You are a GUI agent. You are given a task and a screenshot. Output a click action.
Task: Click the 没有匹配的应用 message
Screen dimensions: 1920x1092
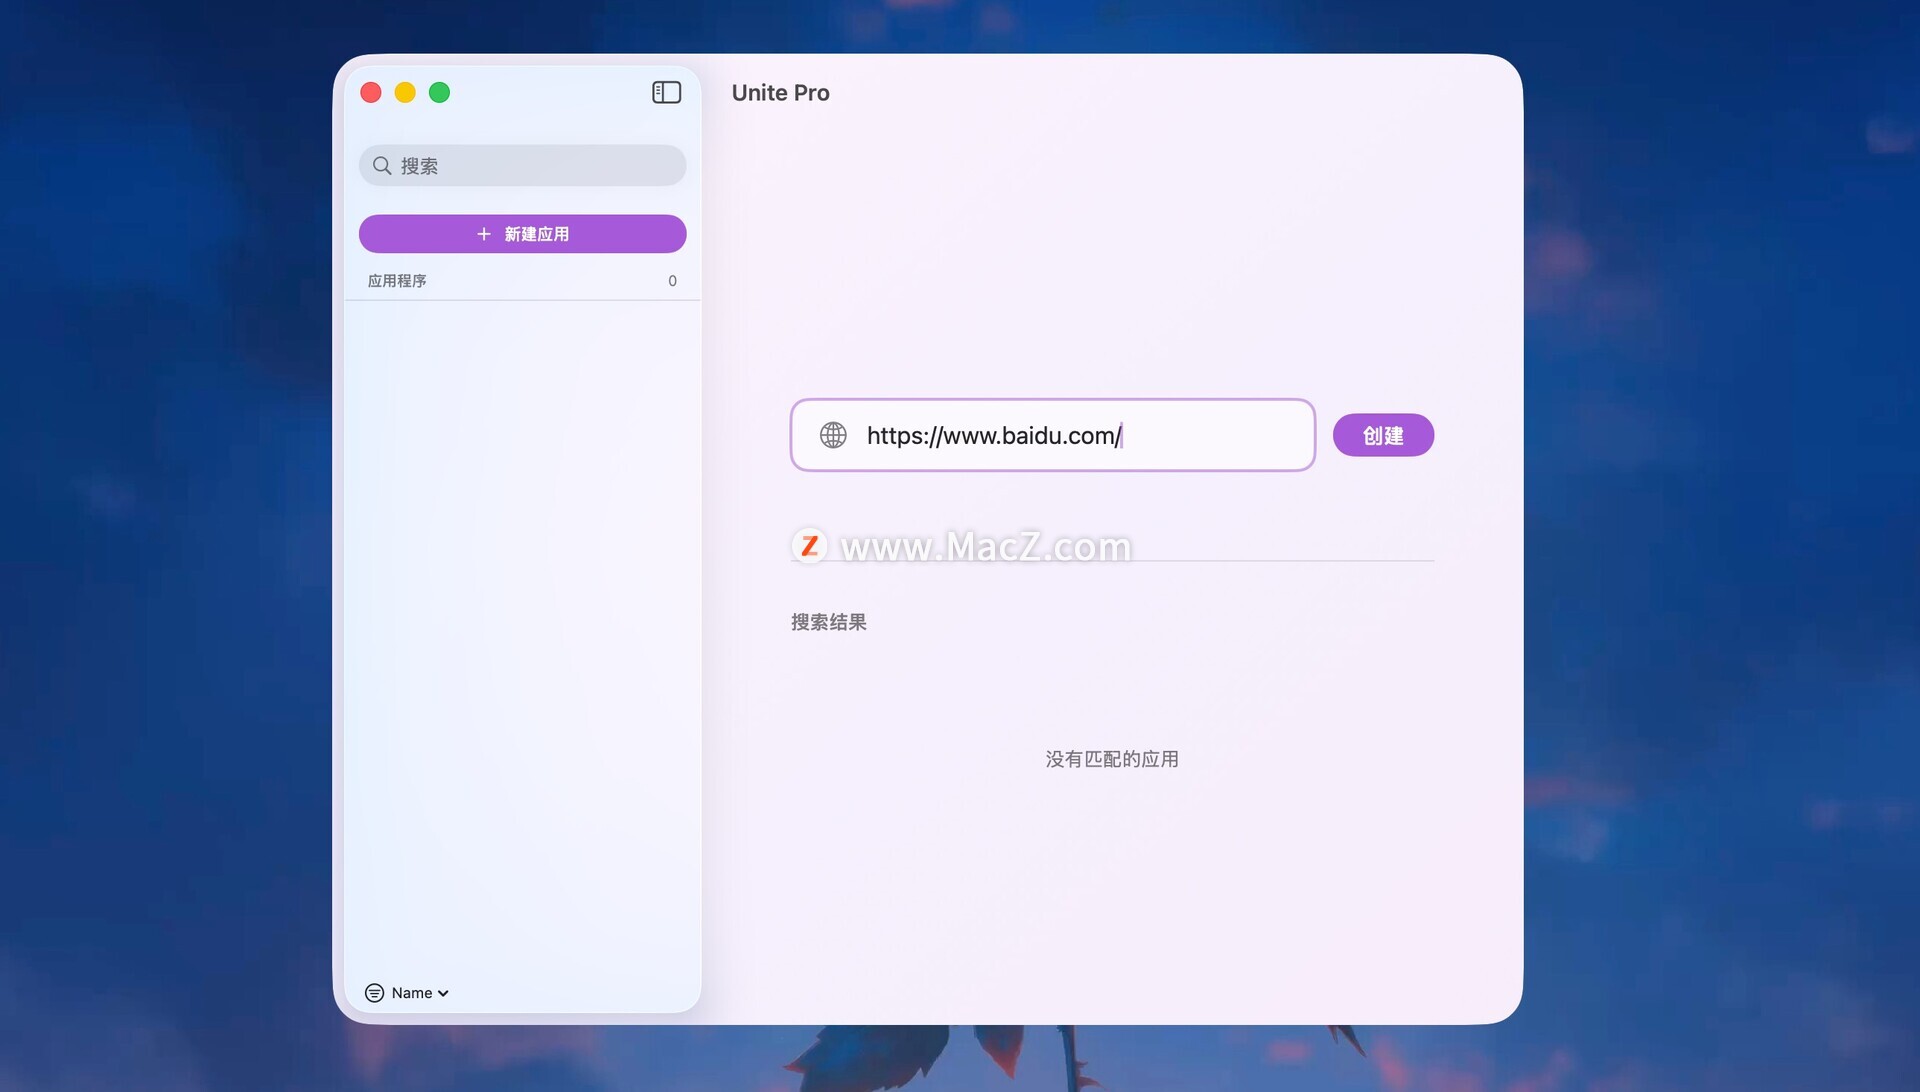(1112, 759)
